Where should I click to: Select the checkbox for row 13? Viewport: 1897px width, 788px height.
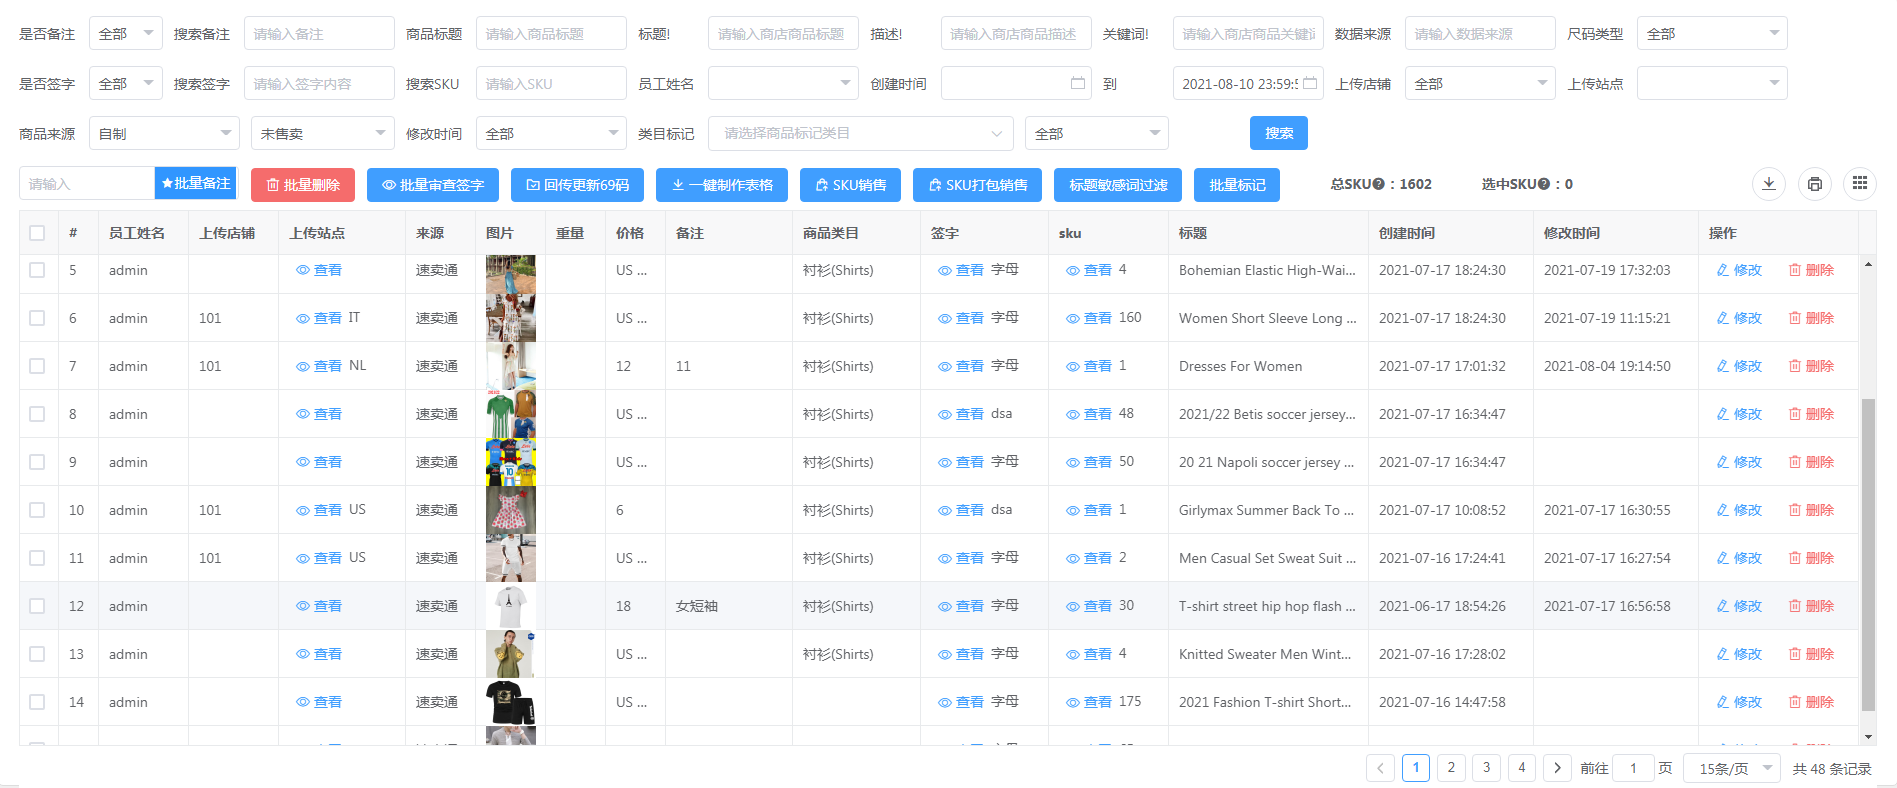37,654
